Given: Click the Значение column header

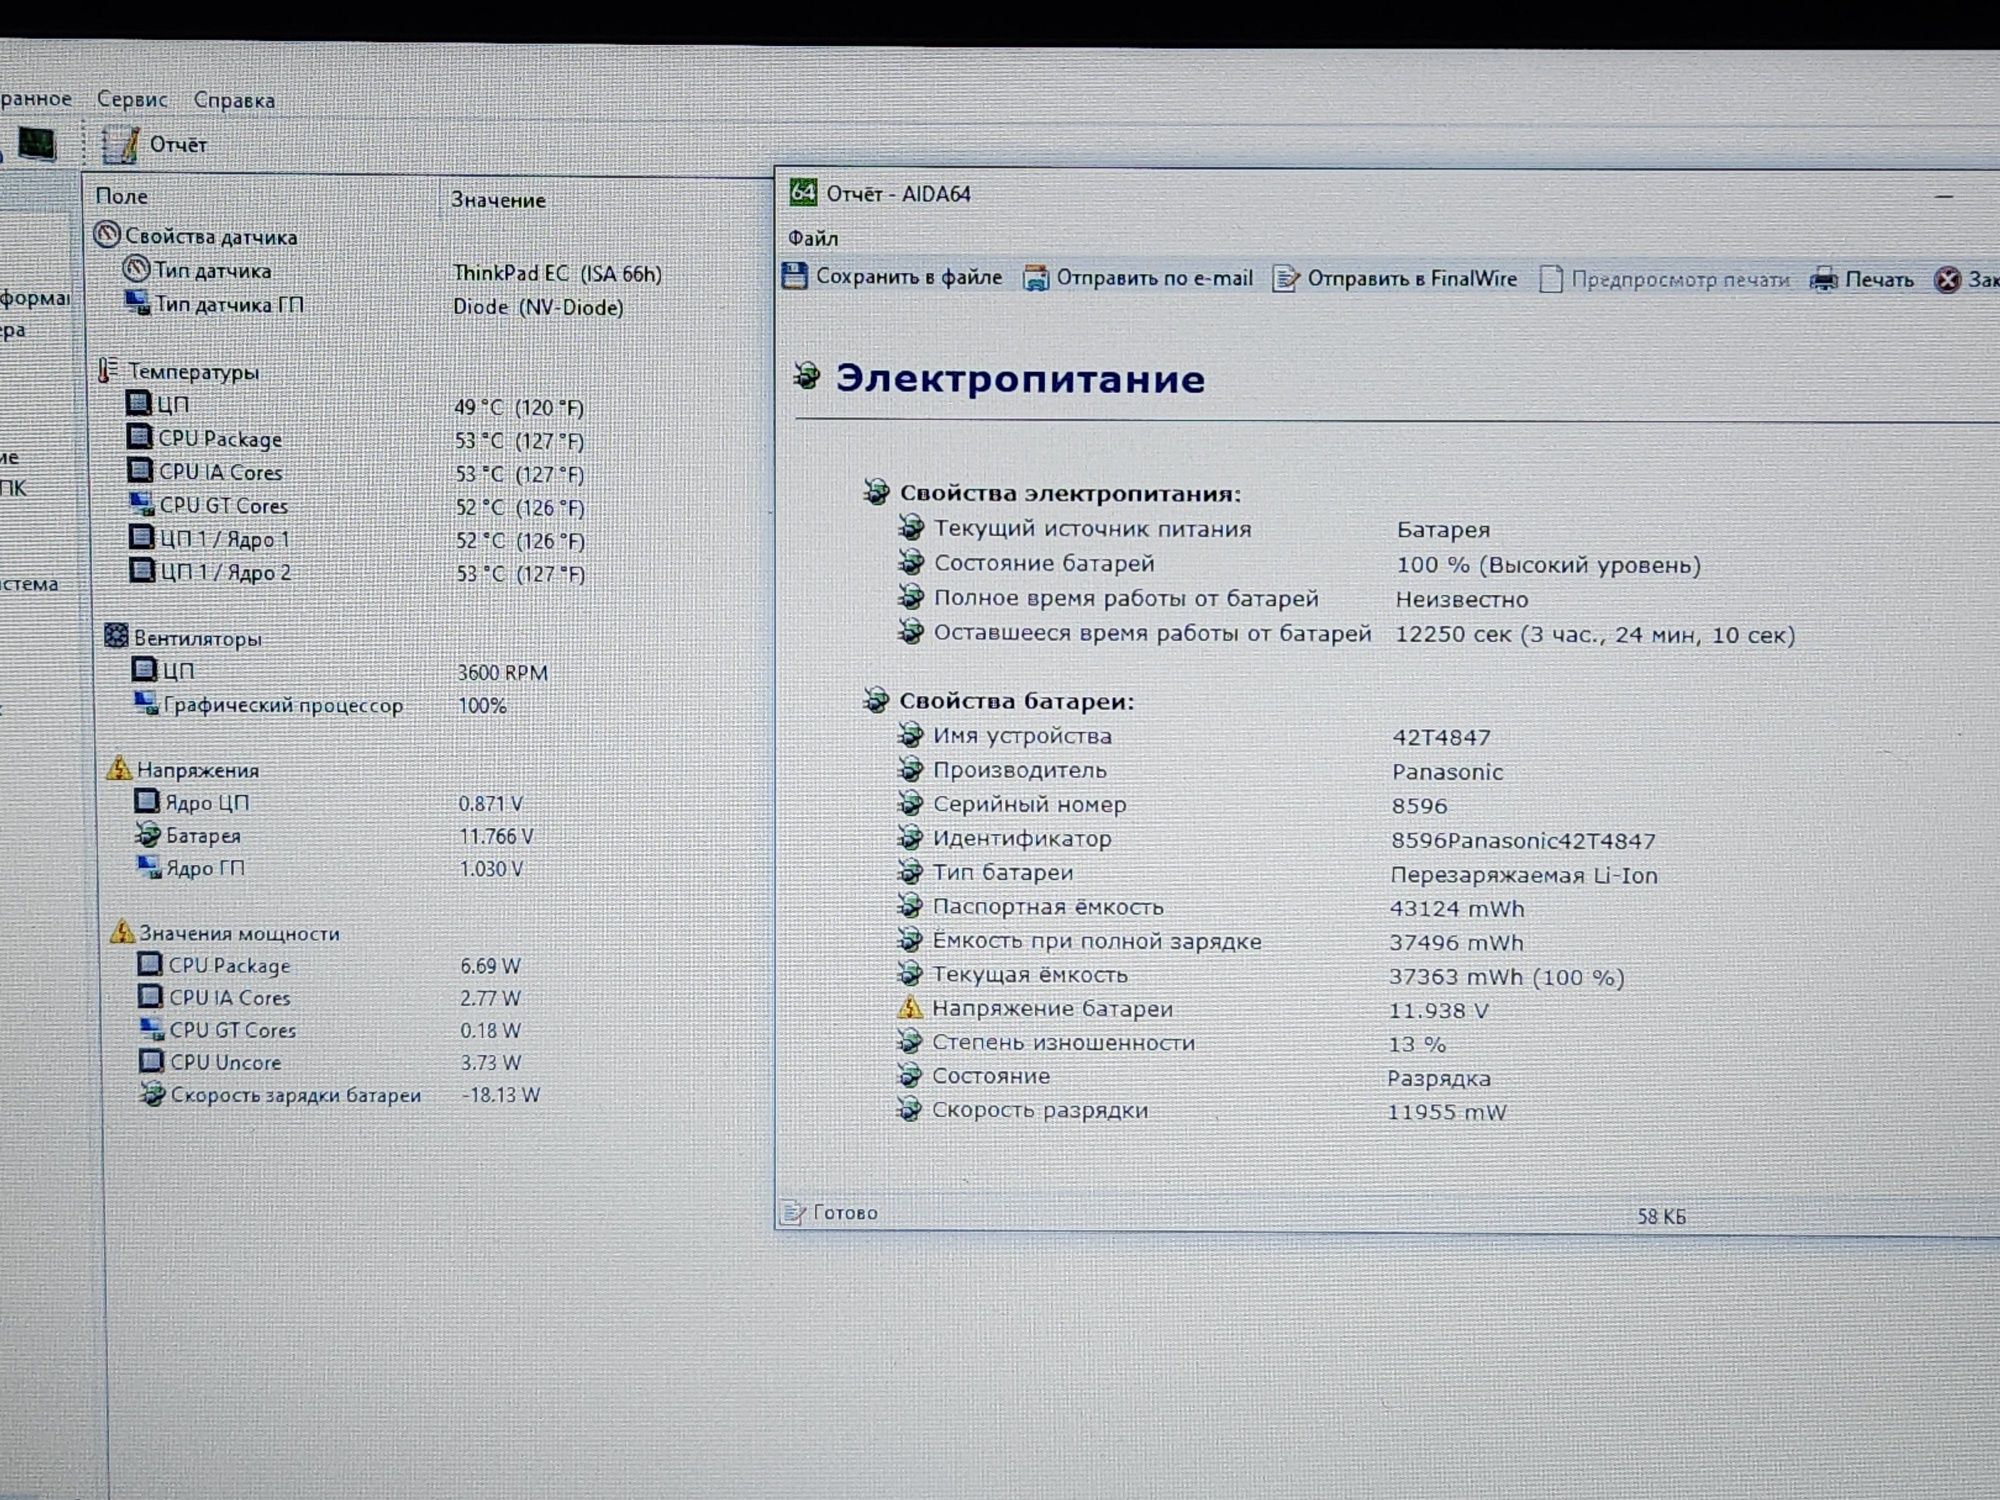Looking at the screenshot, I should point(498,200).
